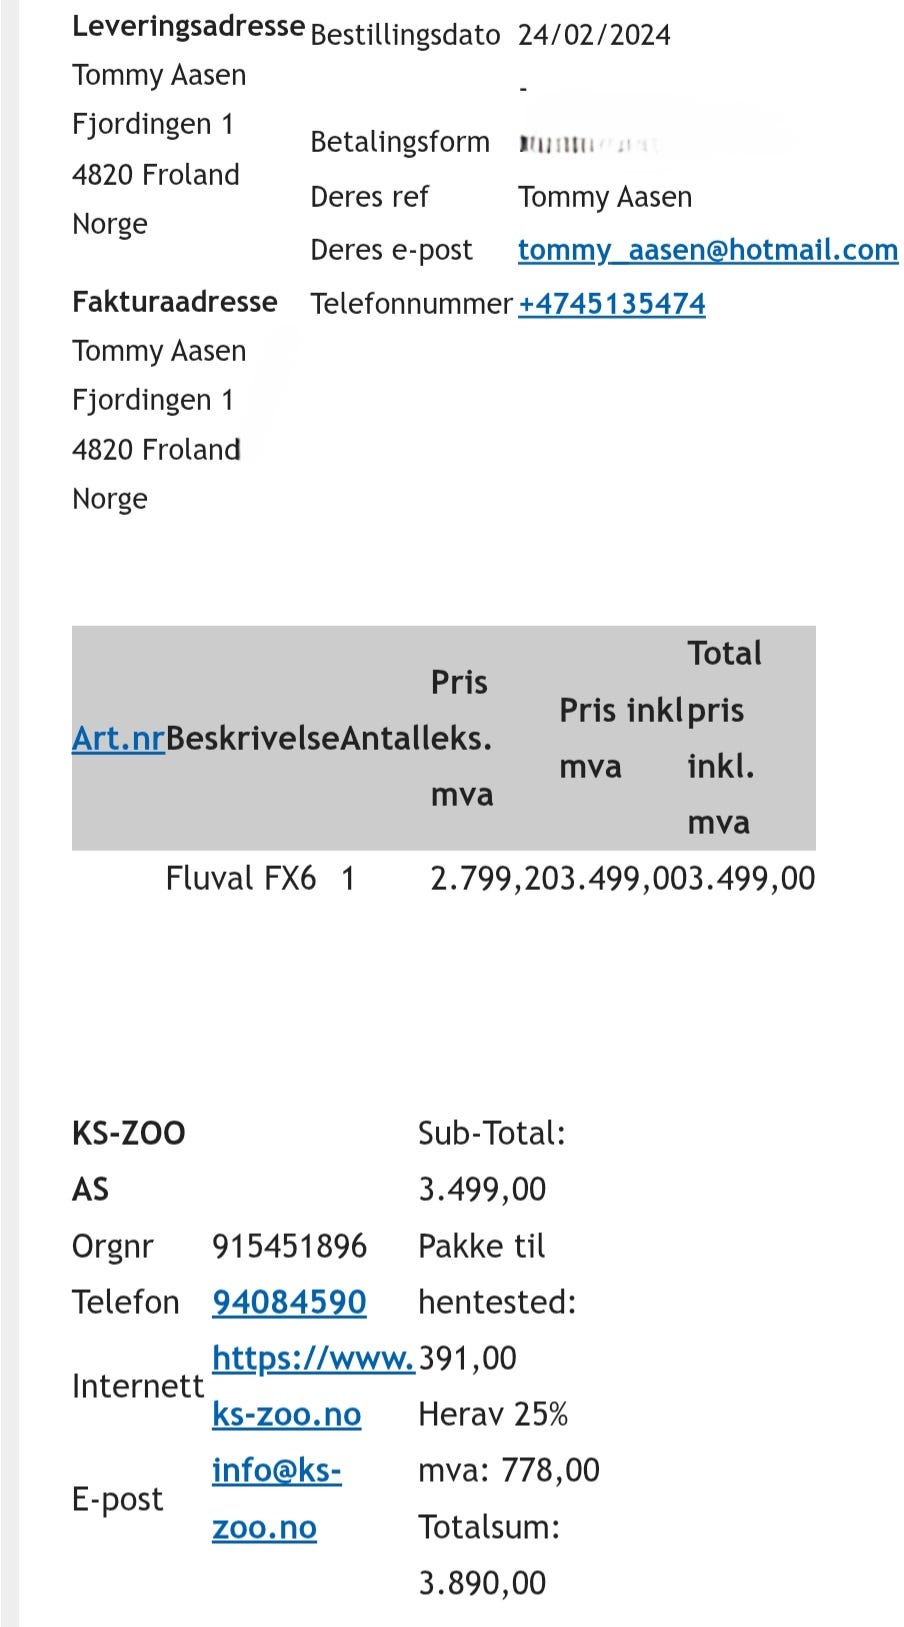Click the order date 24/02/2024
Image resolution: width=904 pixels, height=1627 pixels.
tap(594, 35)
